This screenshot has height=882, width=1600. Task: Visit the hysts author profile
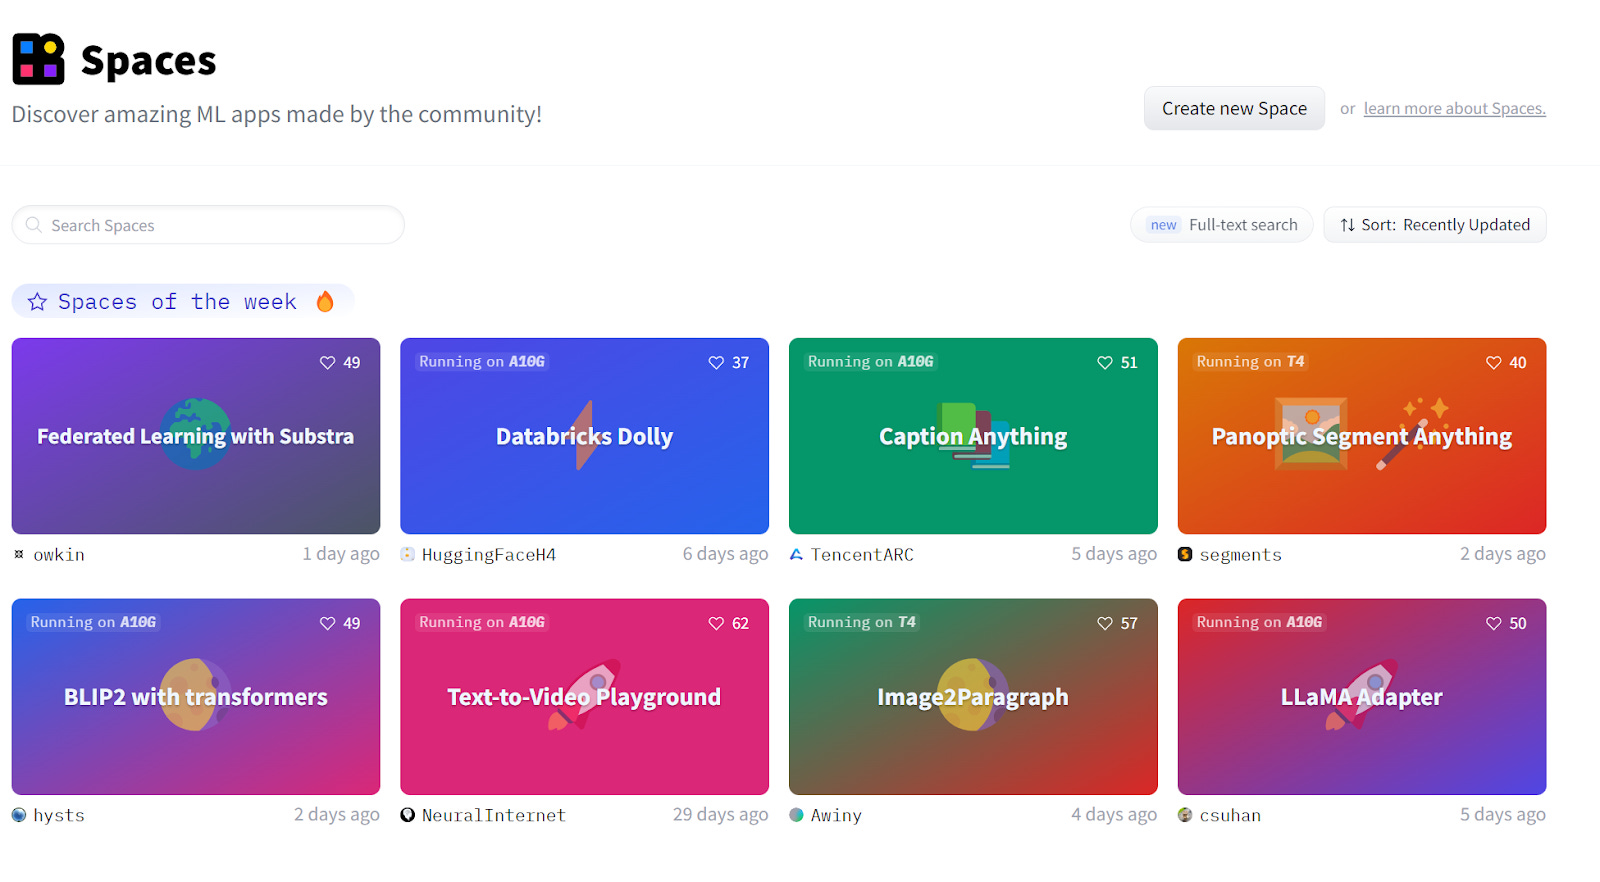(x=59, y=816)
